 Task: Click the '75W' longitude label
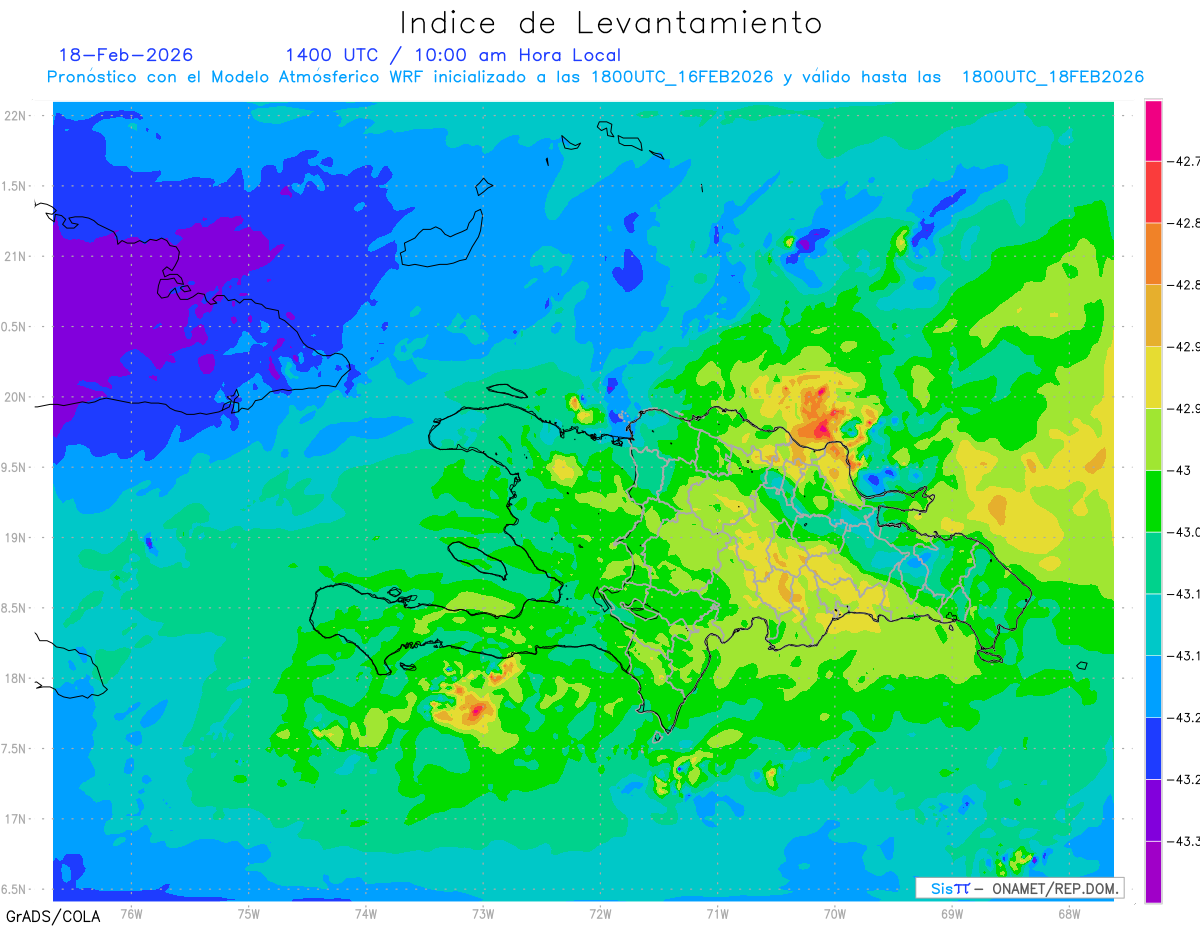(x=248, y=914)
